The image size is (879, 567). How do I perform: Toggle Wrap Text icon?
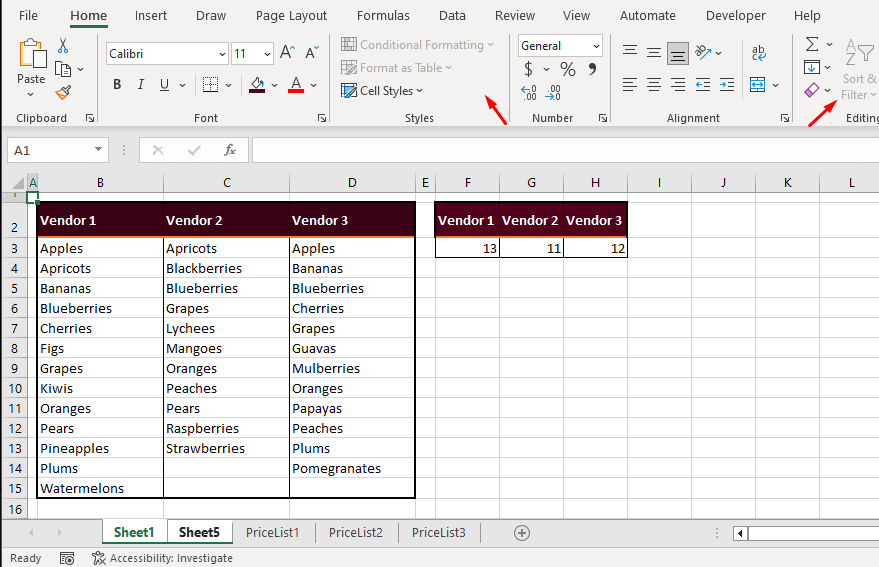tap(758, 53)
